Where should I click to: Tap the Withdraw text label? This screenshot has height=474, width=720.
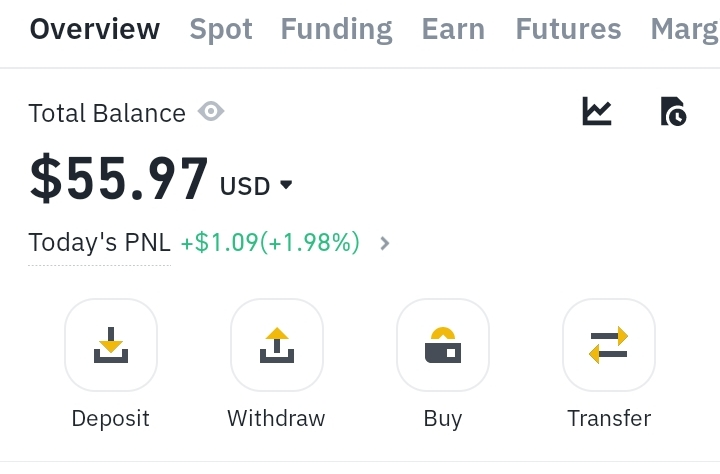coord(277,418)
